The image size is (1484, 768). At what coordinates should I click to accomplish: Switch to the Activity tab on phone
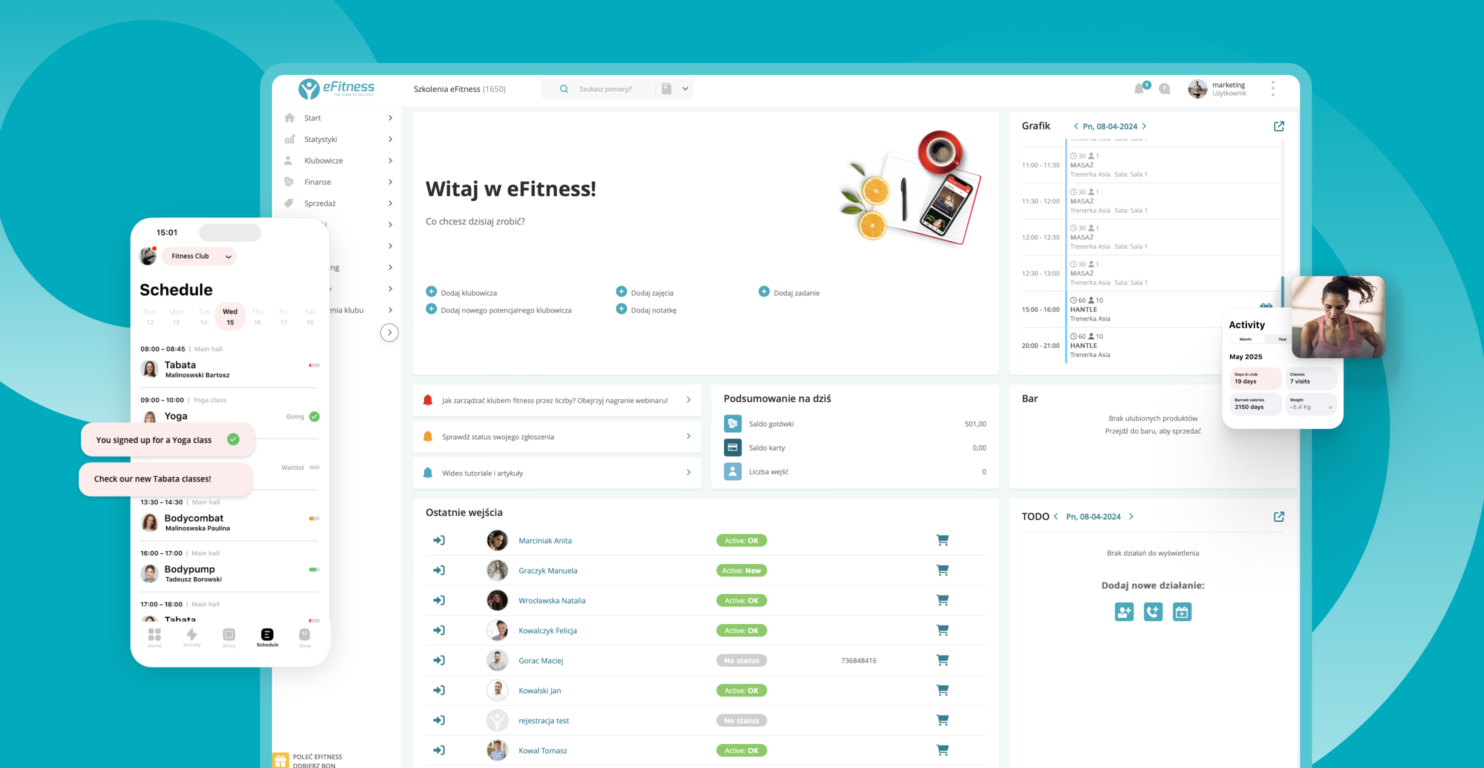tap(192, 637)
